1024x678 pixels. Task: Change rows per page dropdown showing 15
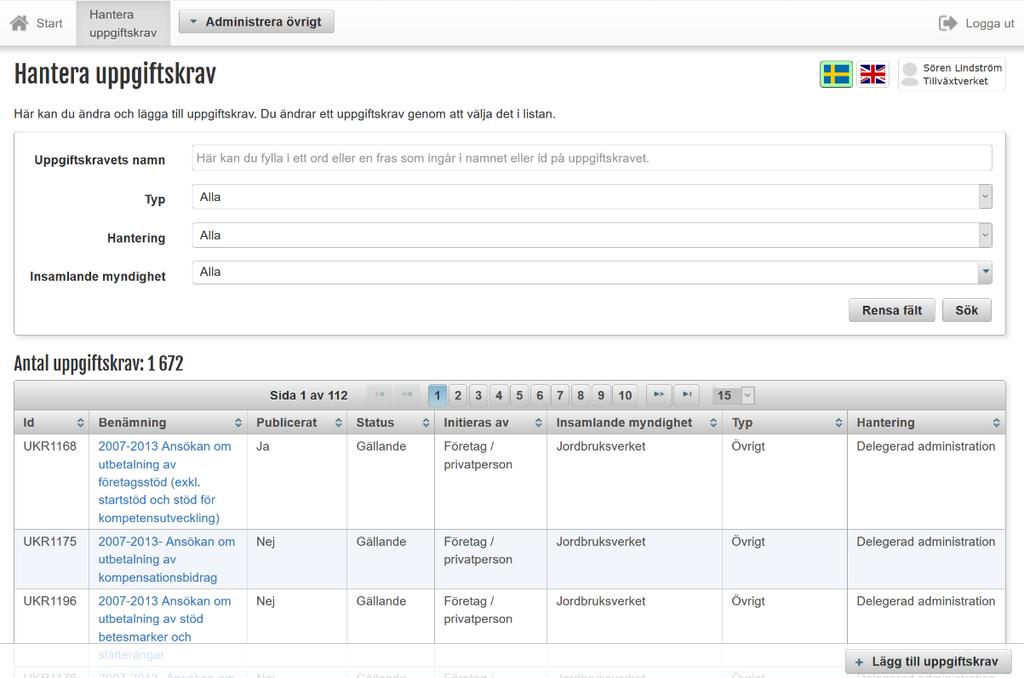(x=733, y=395)
